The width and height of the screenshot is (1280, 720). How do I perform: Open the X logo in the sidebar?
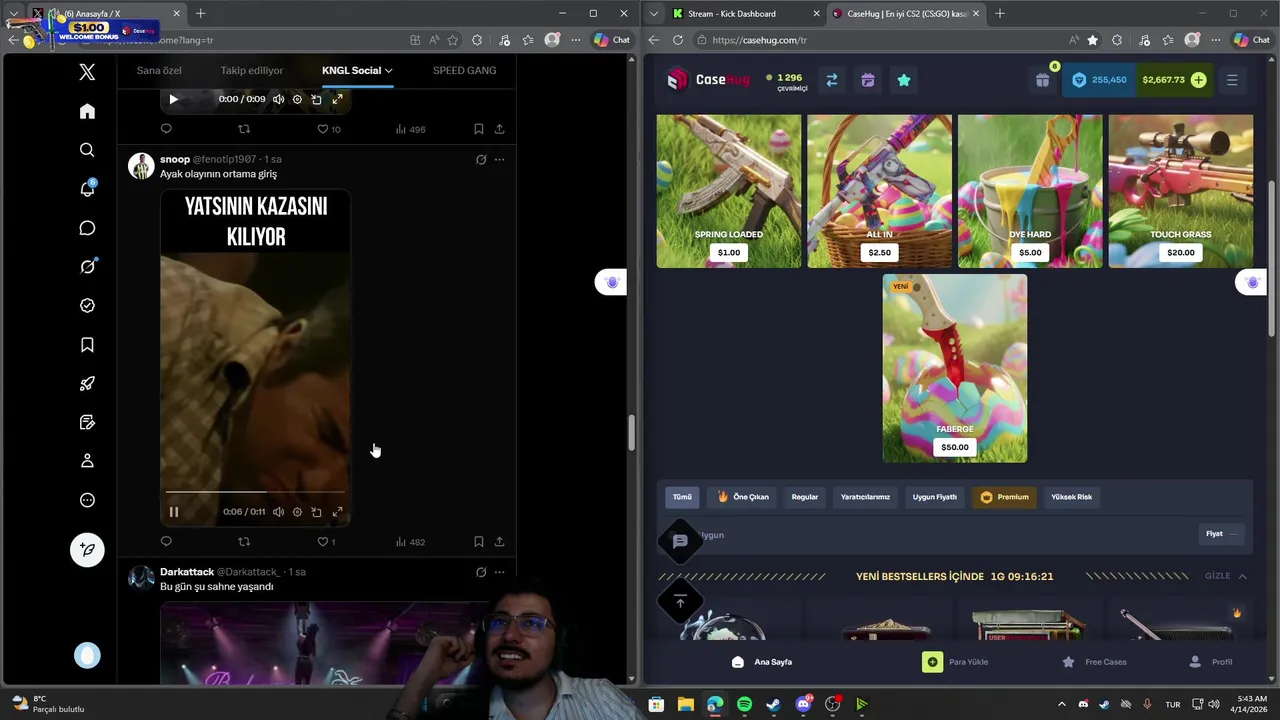[87, 72]
